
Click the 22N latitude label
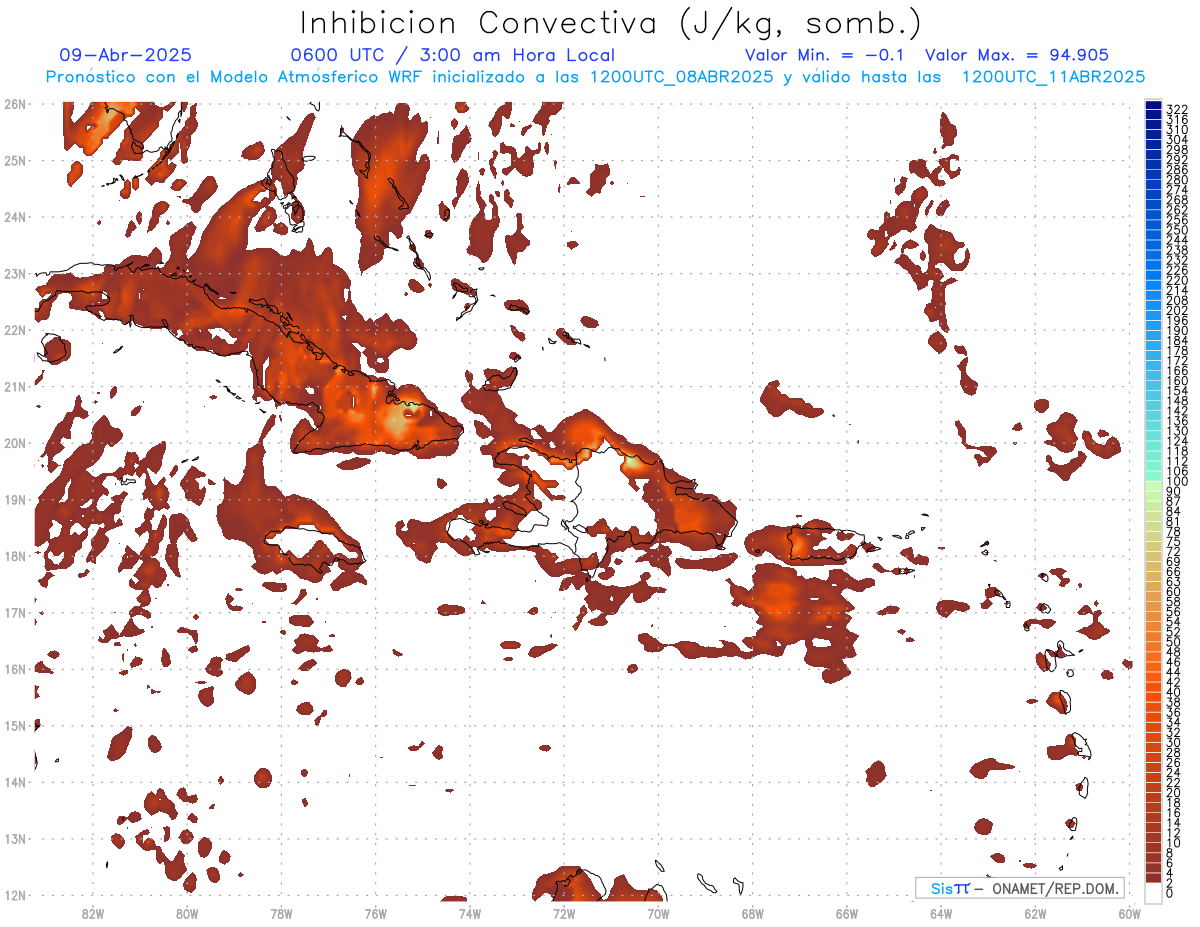point(14,330)
